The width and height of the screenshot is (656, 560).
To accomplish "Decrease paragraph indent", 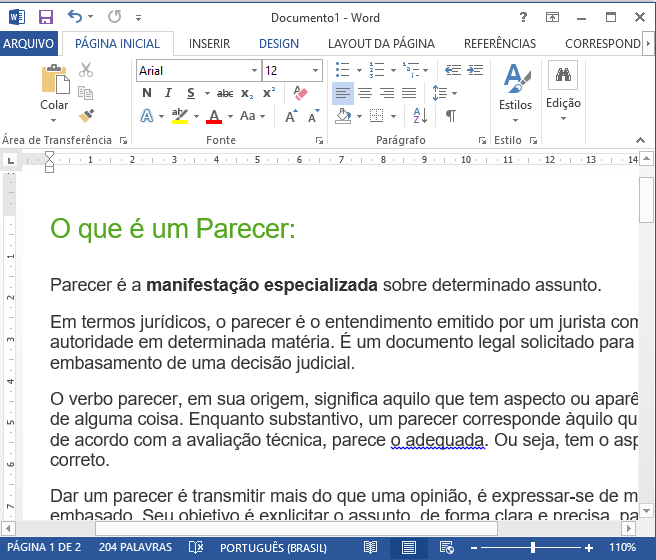I will point(453,70).
